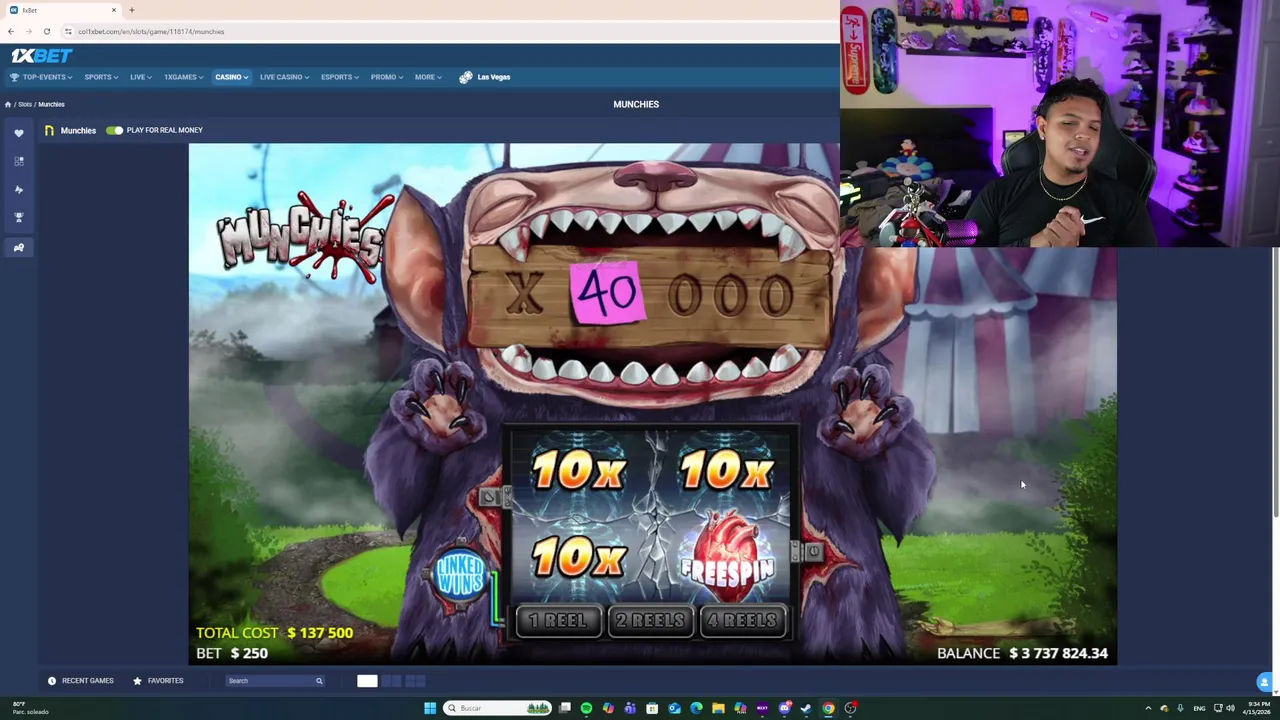Select four-game grid view layout

point(415,681)
